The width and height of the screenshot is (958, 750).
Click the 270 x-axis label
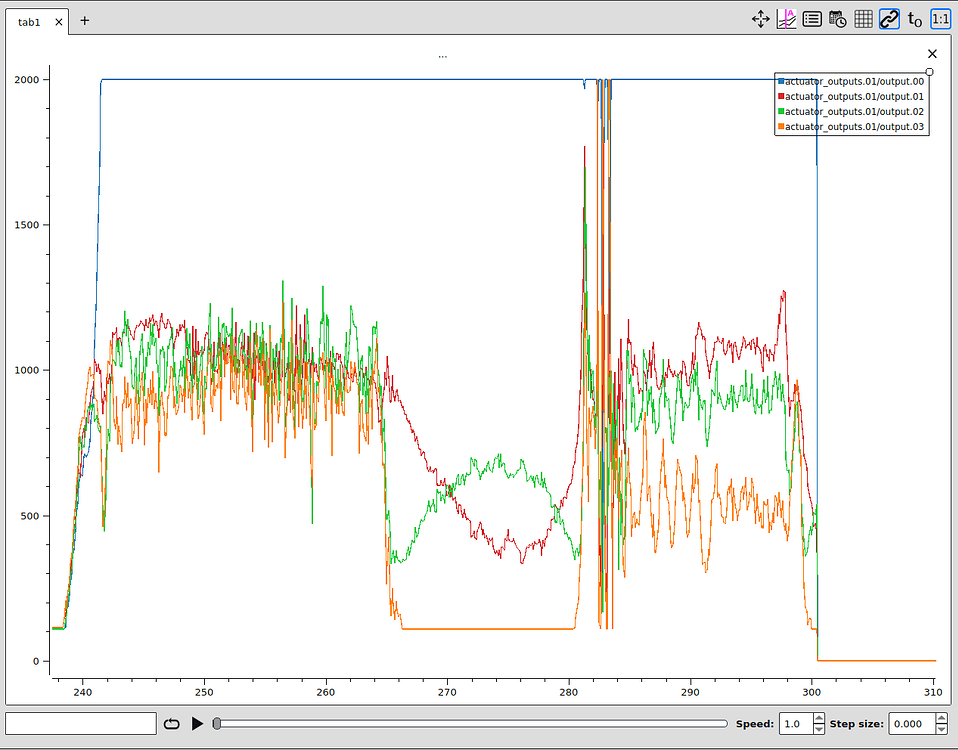point(447,692)
